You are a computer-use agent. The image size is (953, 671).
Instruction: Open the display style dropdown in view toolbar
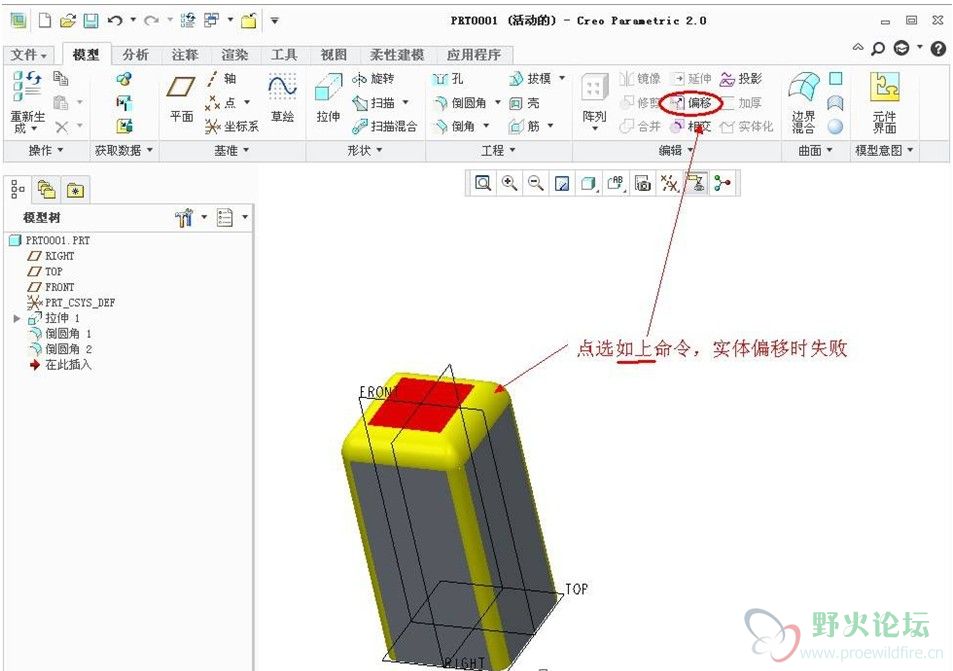(588, 183)
